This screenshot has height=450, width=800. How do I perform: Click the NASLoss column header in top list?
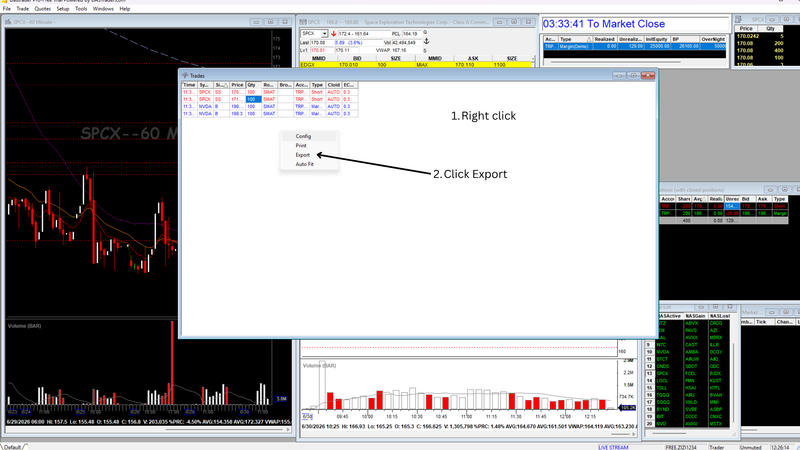pos(719,316)
